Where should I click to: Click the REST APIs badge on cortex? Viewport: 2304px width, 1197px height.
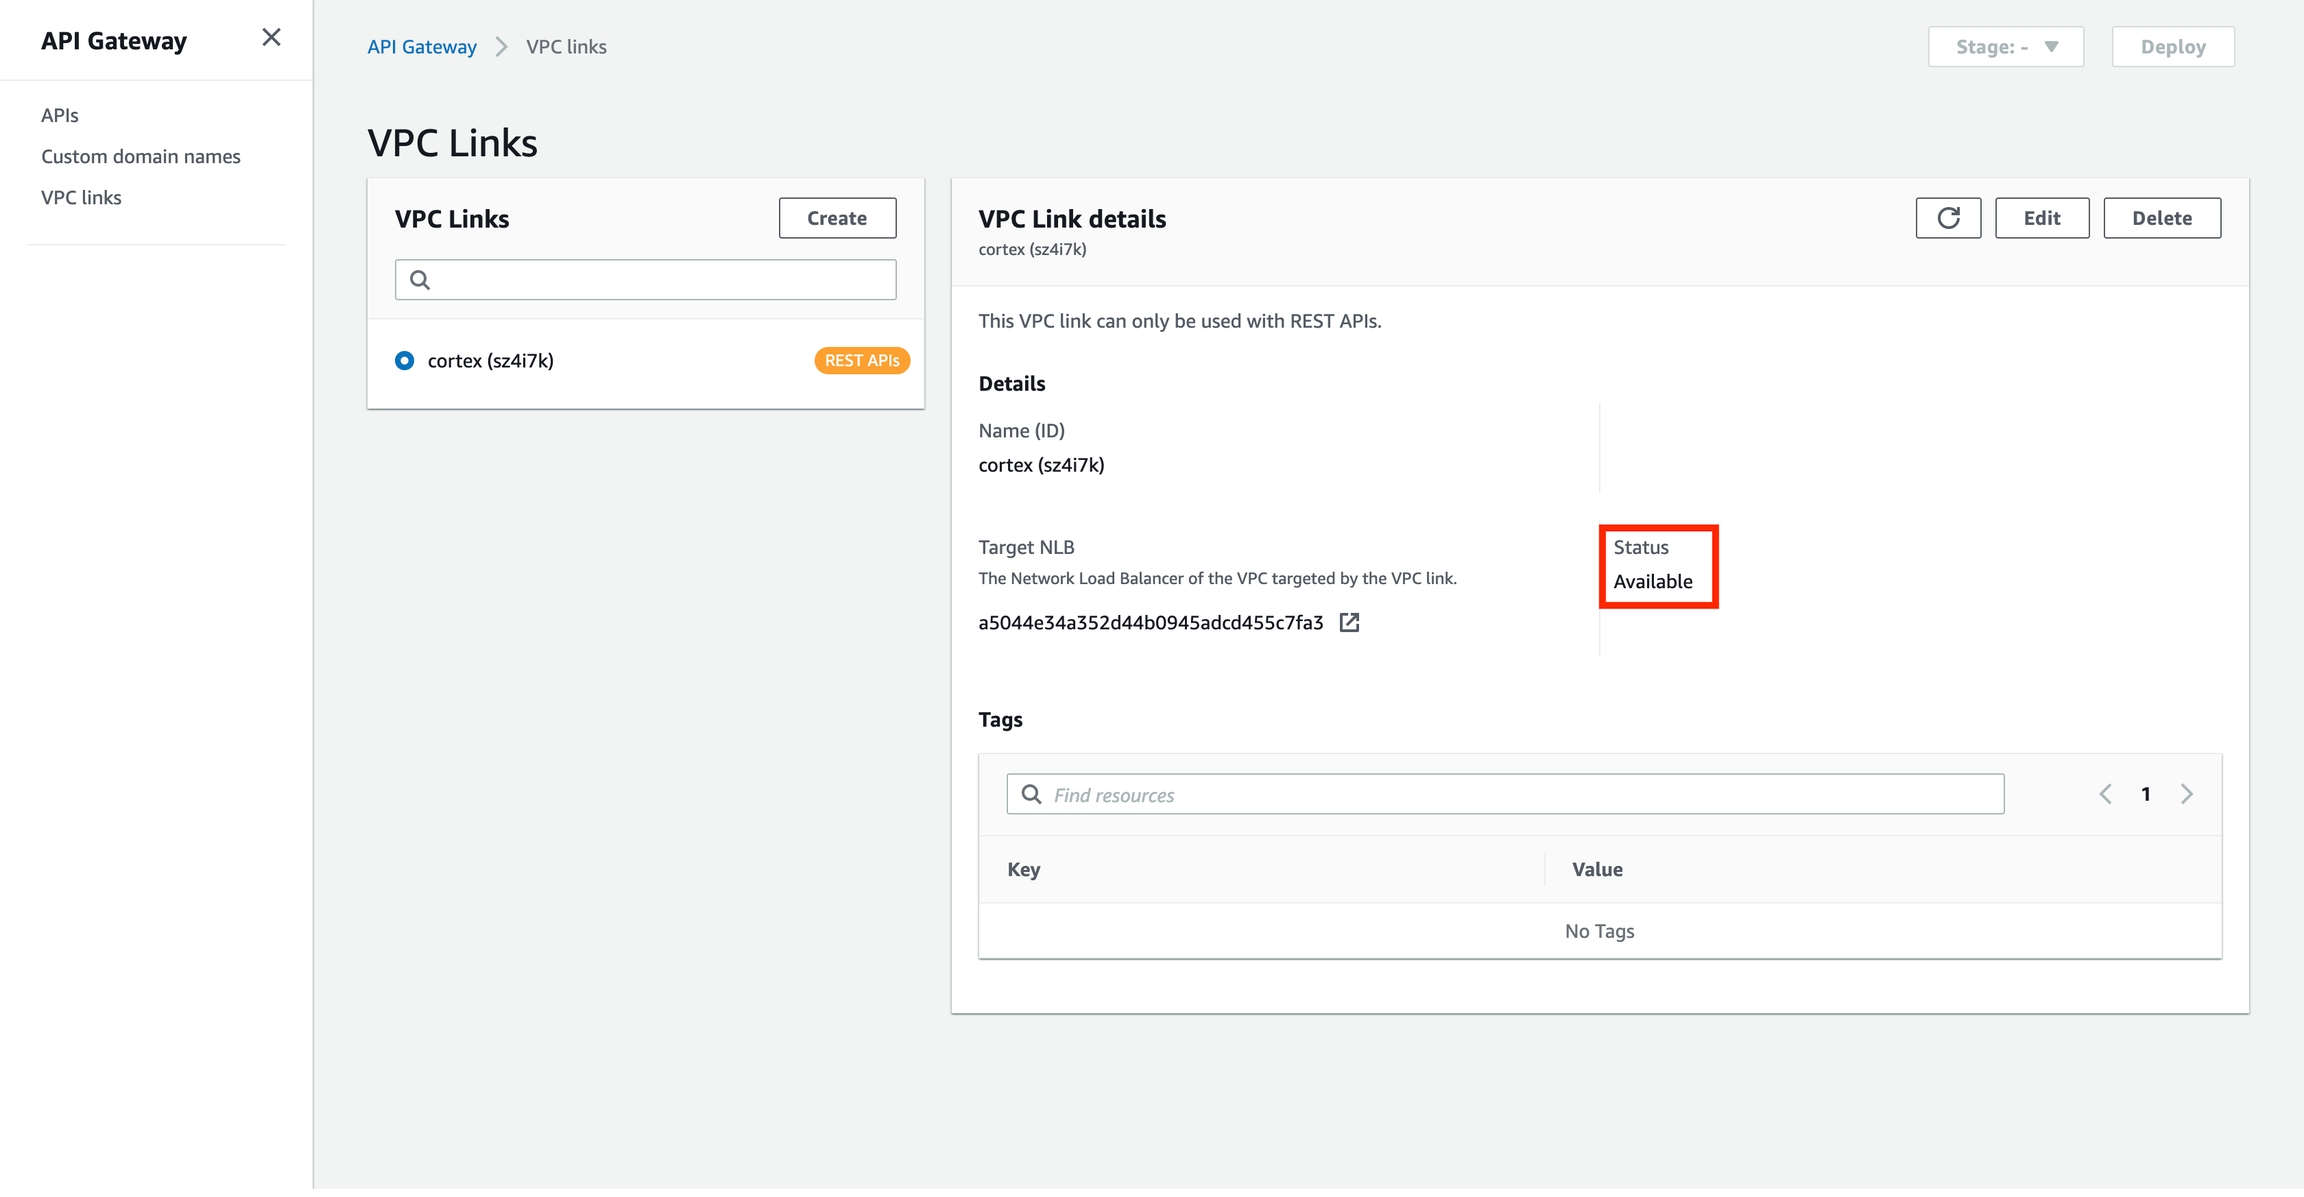coord(861,361)
